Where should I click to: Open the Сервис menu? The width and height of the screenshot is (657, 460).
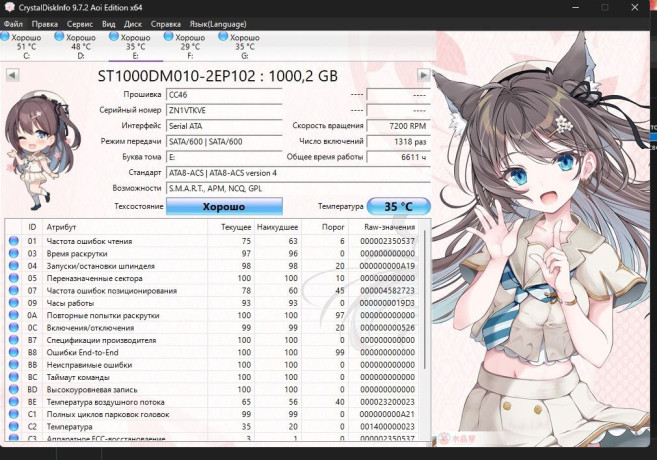coord(80,22)
